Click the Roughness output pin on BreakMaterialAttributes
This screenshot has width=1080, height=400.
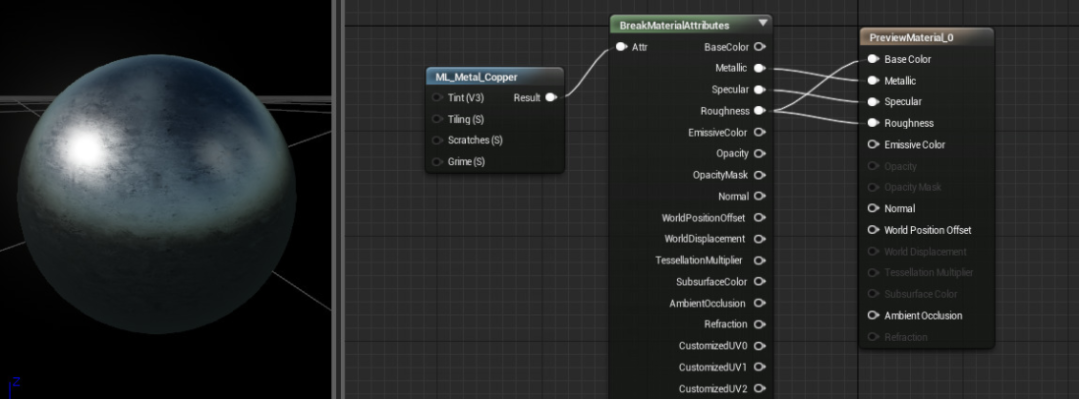click(x=759, y=110)
